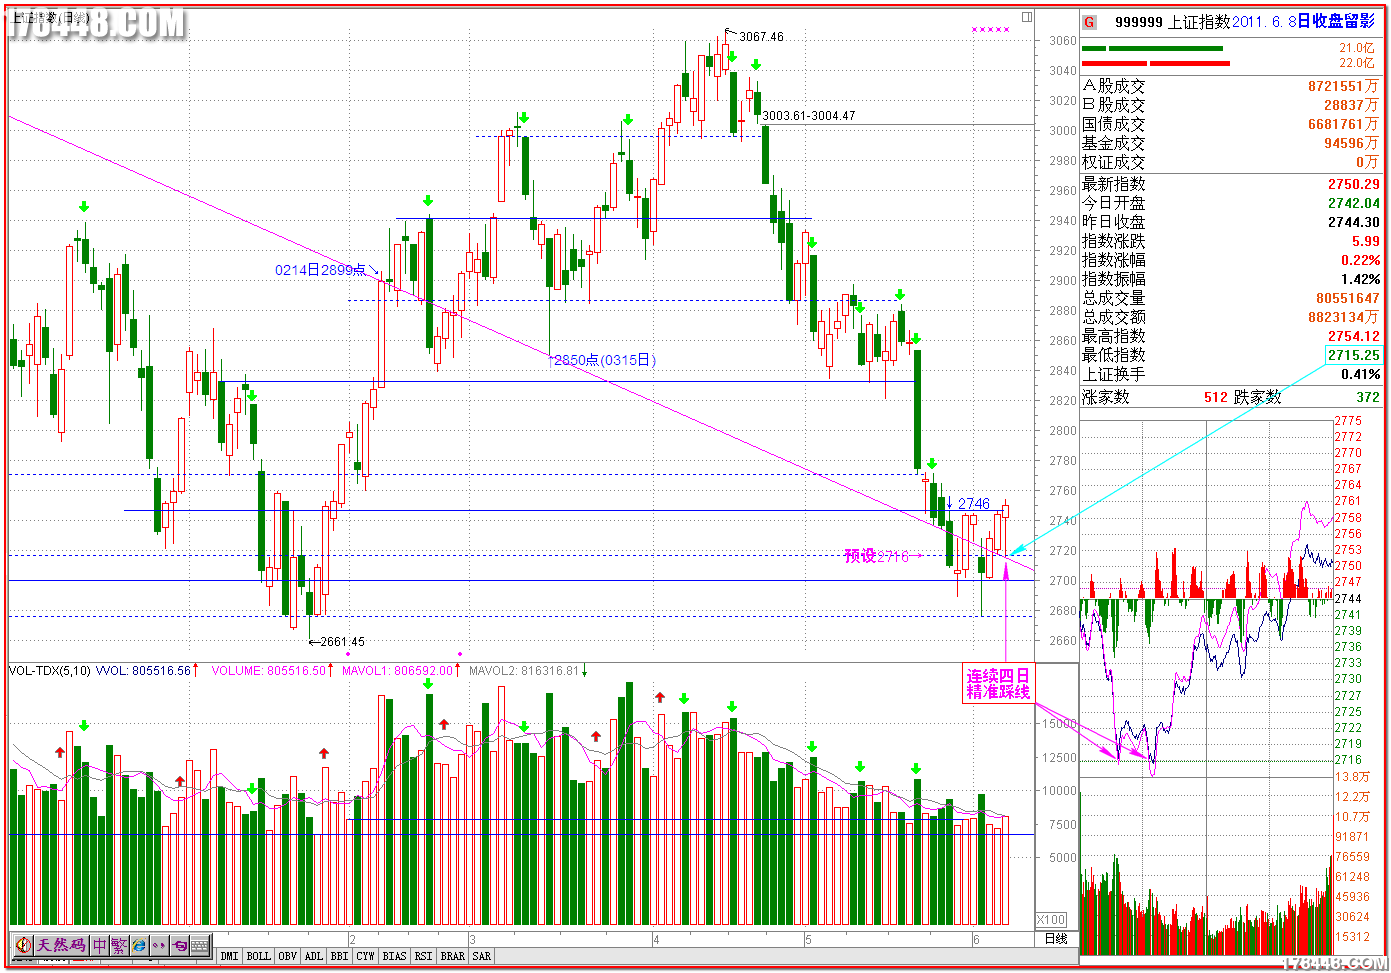The height and width of the screenshot is (973, 1391).
Task: Click the X100 volume scale box
Action: coord(1051,920)
